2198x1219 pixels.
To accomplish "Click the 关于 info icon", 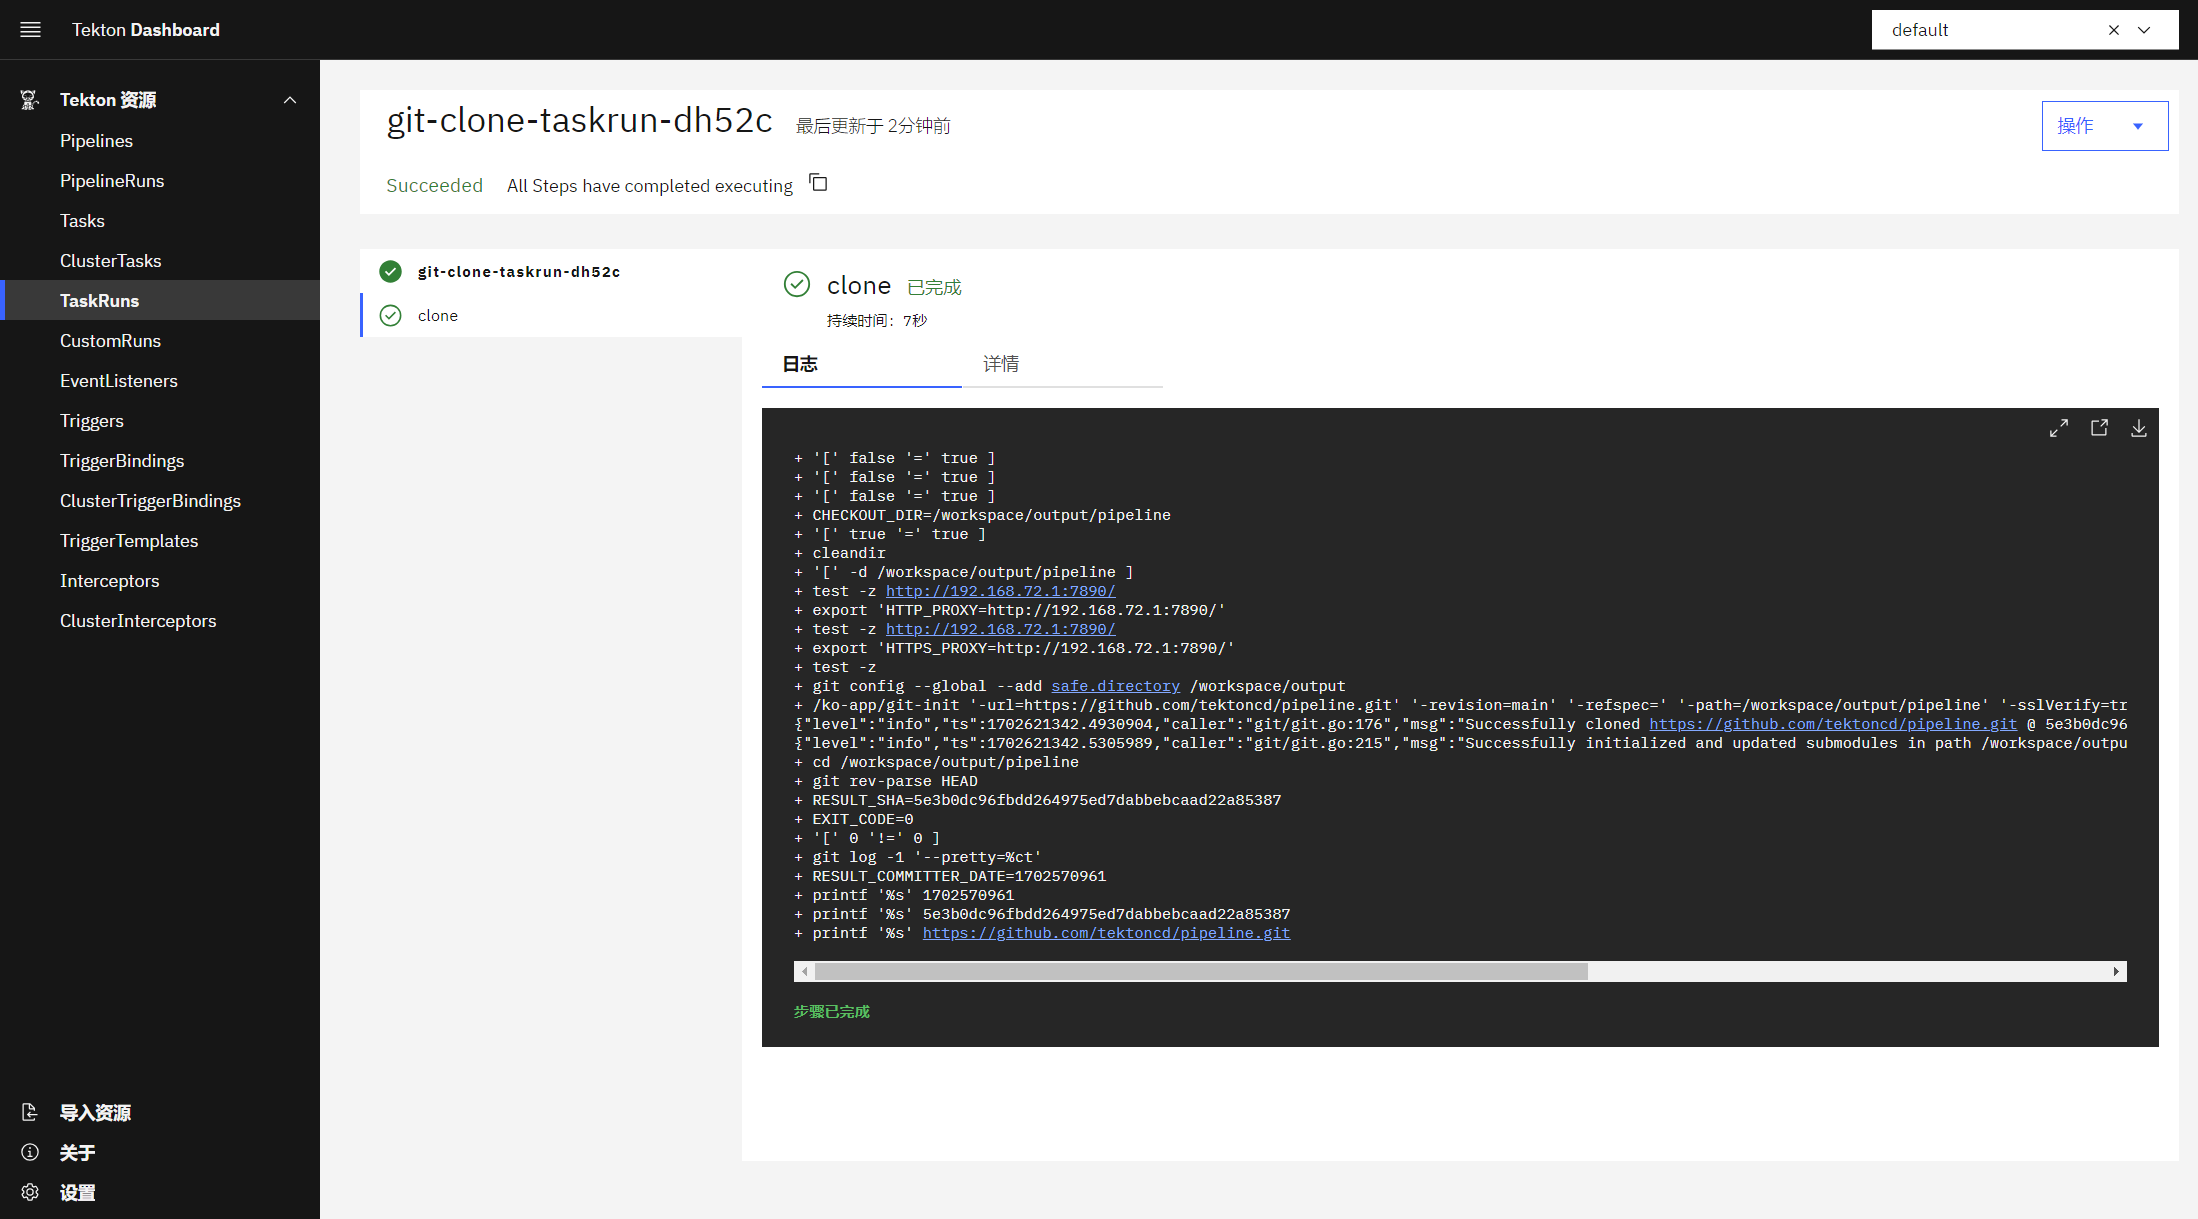I will [30, 1153].
